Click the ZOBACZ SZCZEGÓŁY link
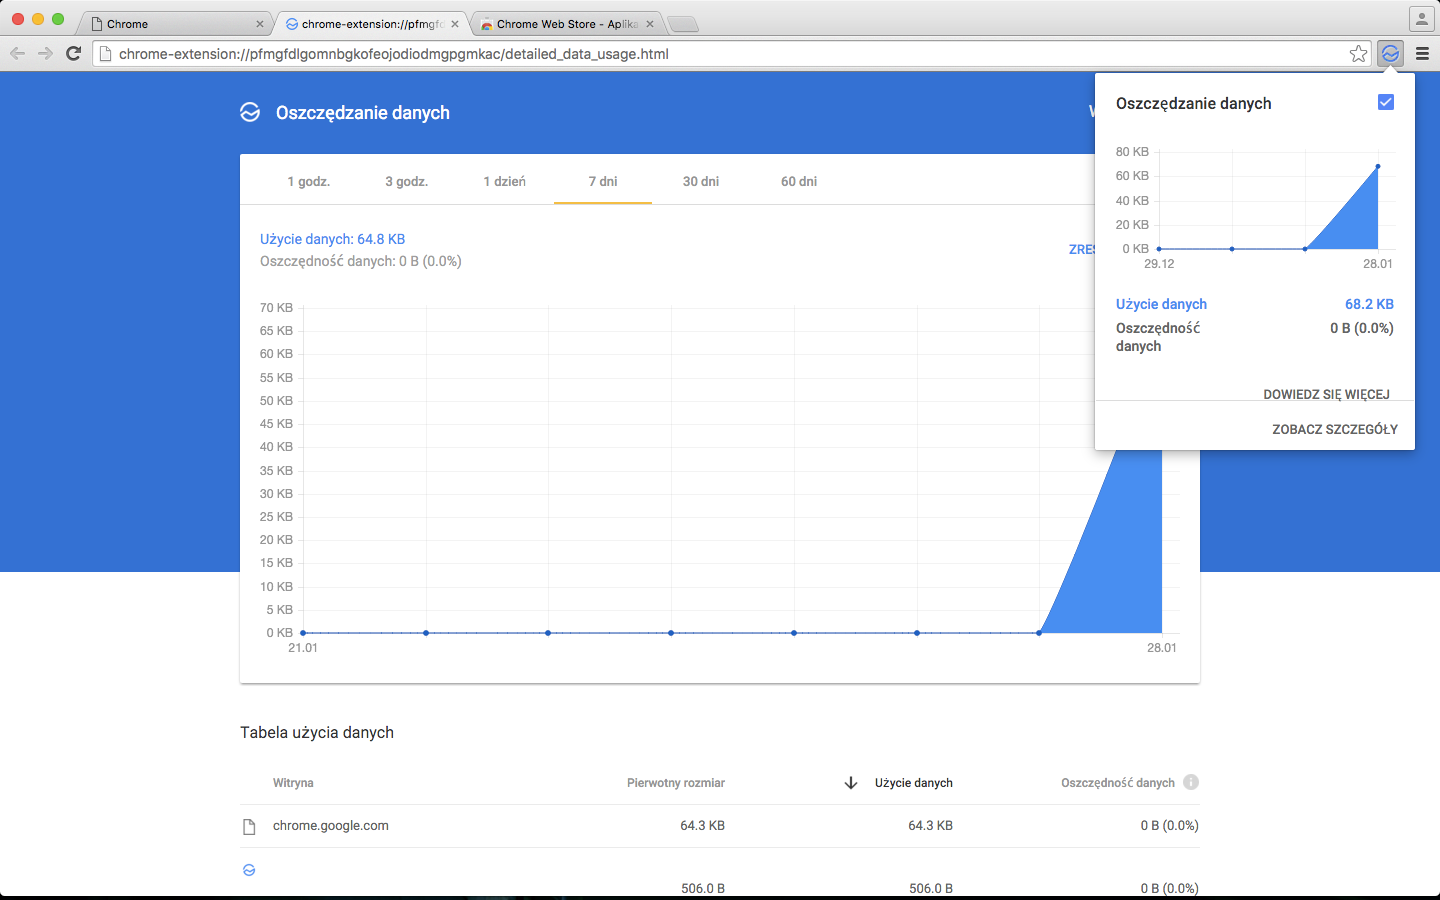 point(1335,429)
